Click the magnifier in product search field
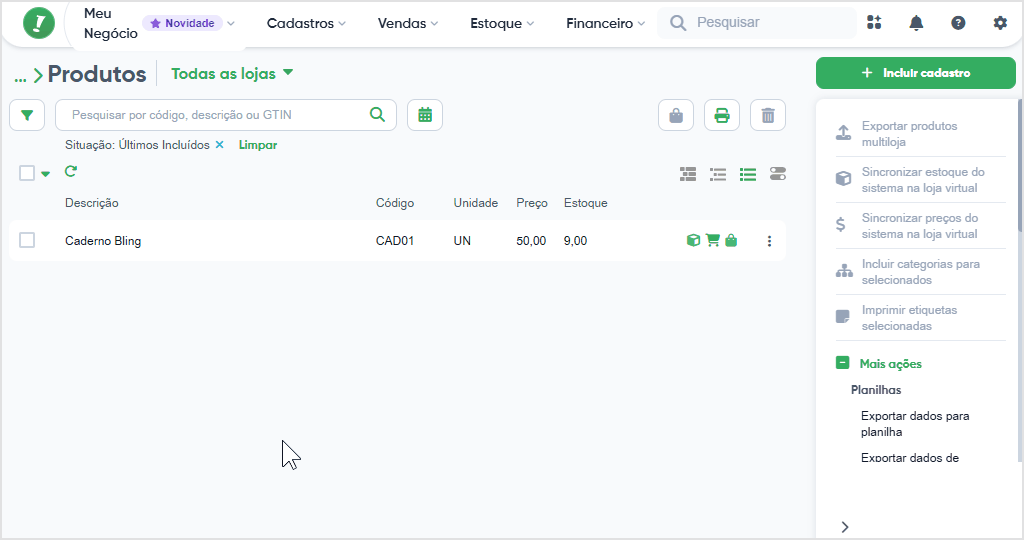Viewport: 1024px width, 540px height. tap(377, 114)
